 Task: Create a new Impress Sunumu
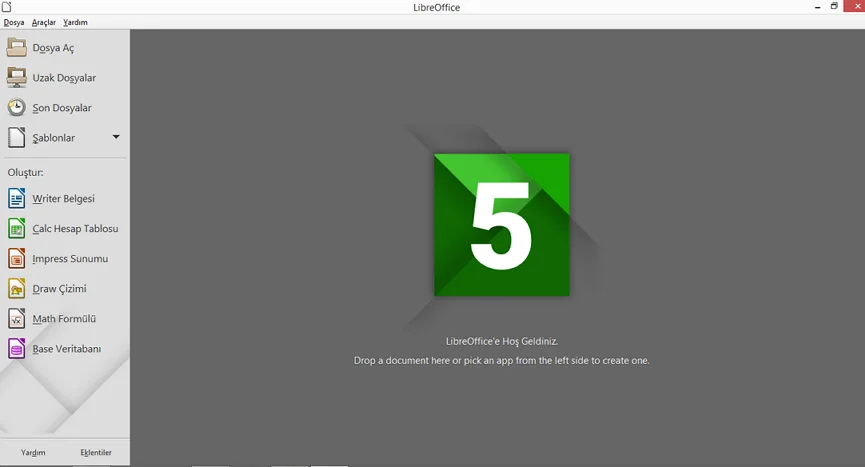[70, 259]
